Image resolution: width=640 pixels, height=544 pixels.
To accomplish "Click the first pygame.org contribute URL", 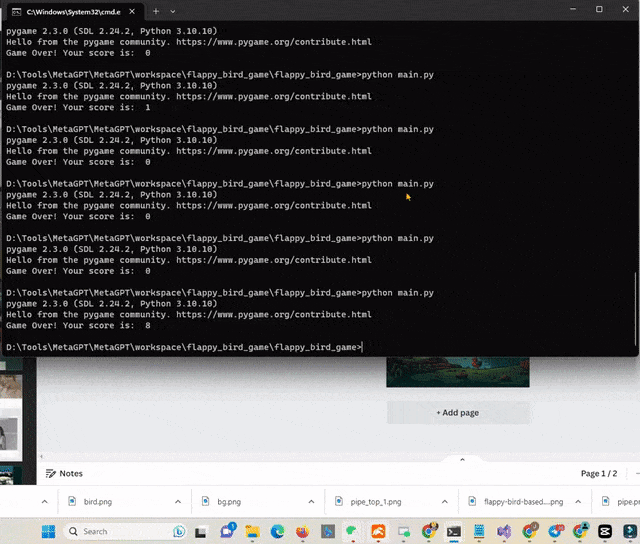I will click(274, 42).
